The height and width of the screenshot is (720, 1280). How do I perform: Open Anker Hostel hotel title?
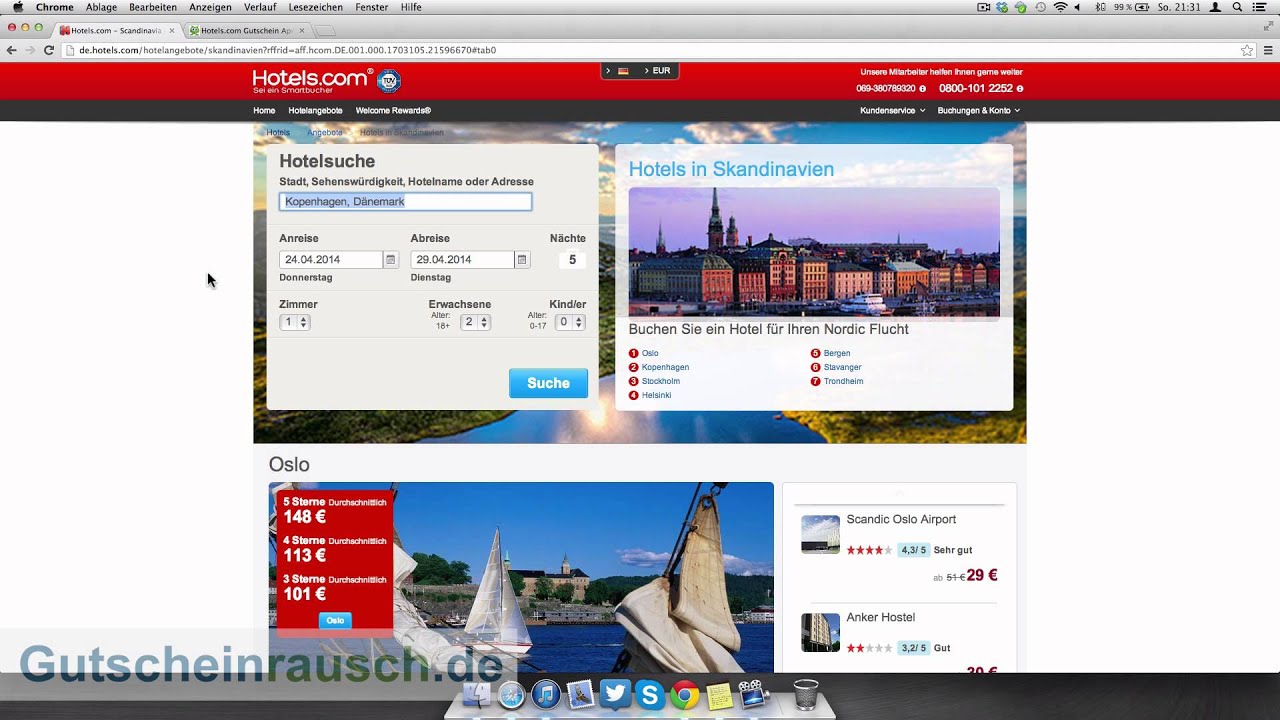pyautogui.click(x=880, y=617)
